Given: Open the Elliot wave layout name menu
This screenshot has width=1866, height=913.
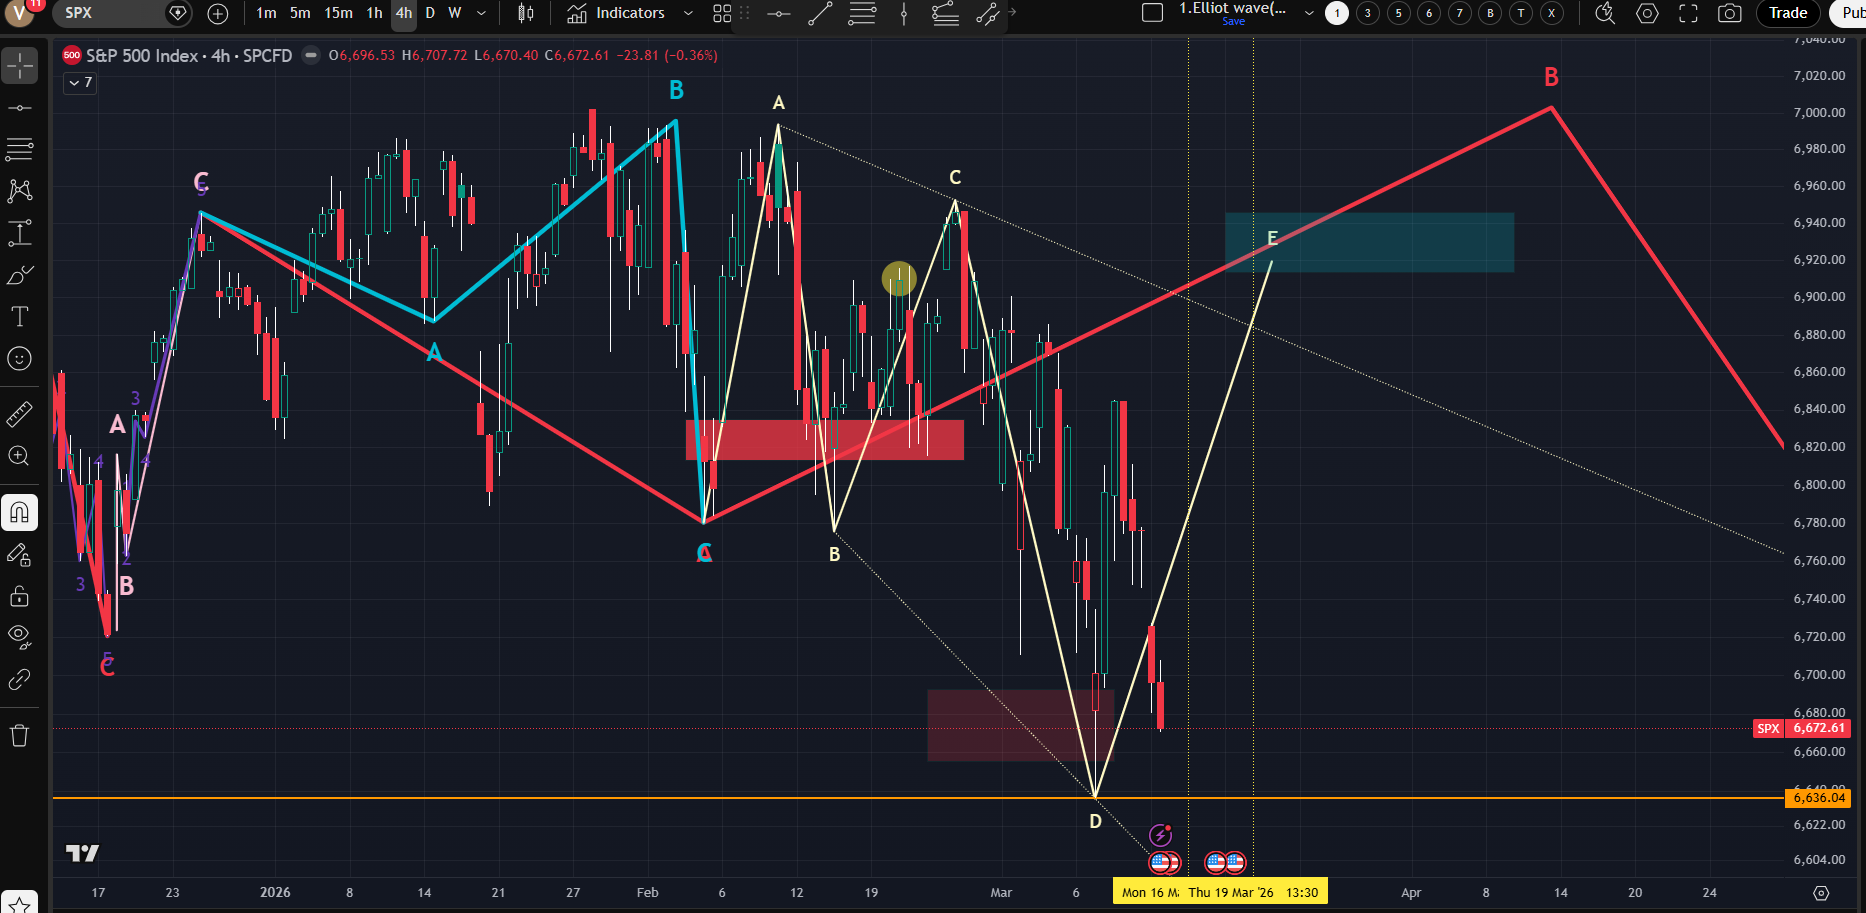Looking at the screenshot, I should (x=1233, y=9).
